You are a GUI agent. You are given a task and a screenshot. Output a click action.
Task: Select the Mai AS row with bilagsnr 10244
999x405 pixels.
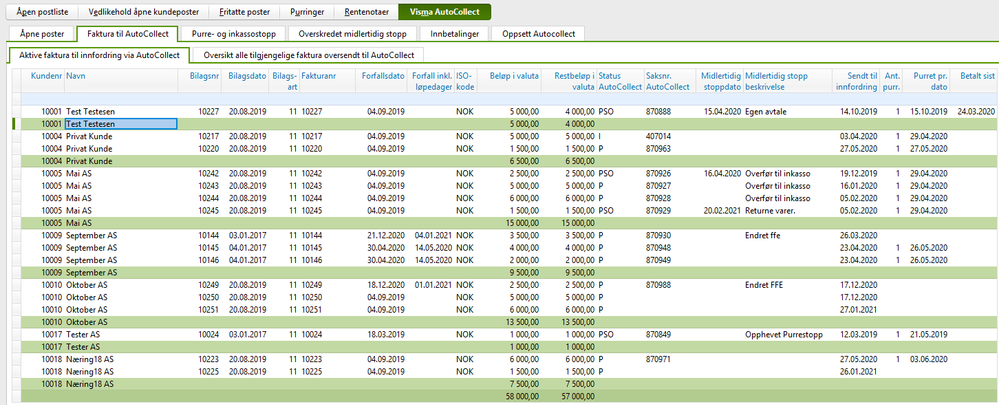coord(510,198)
